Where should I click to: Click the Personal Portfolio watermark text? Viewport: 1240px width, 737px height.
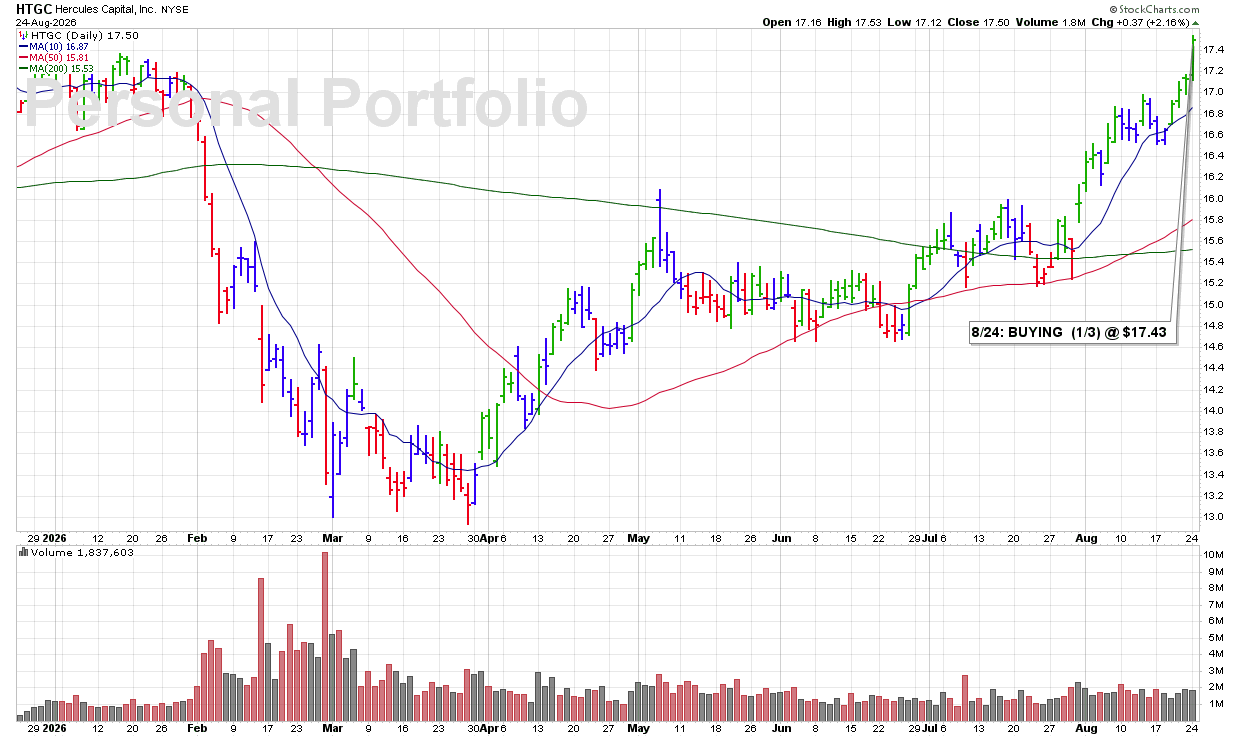point(305,104)
